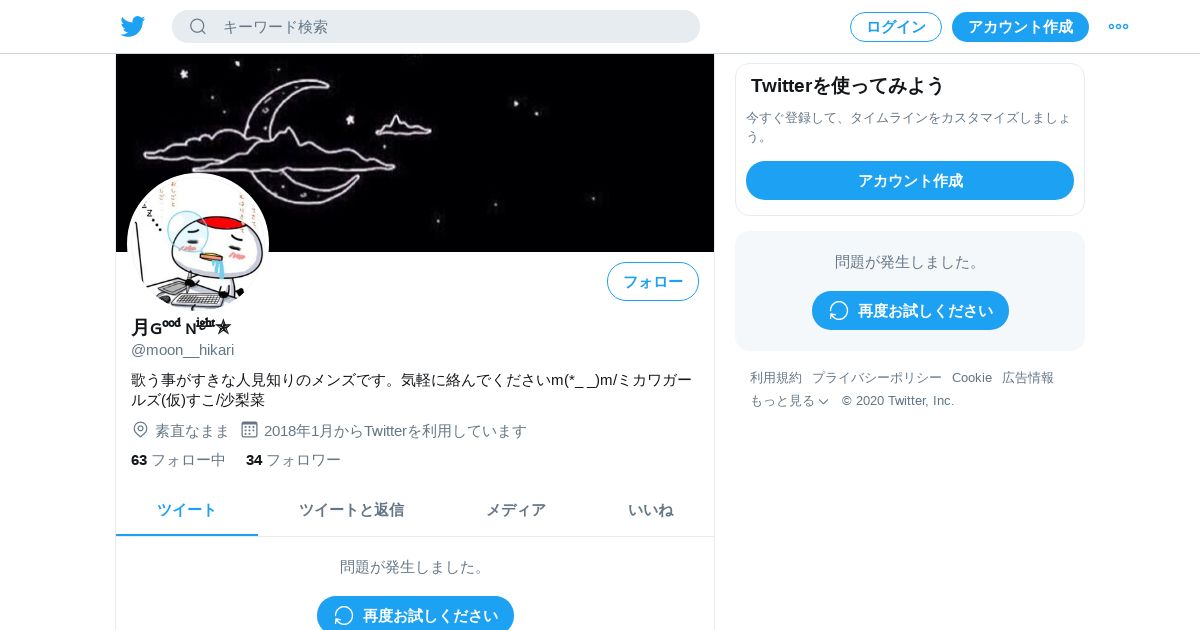Click the アカウント作成 button in the sidebar
This screenshot has width=1200, height=630.
(910, 181)
